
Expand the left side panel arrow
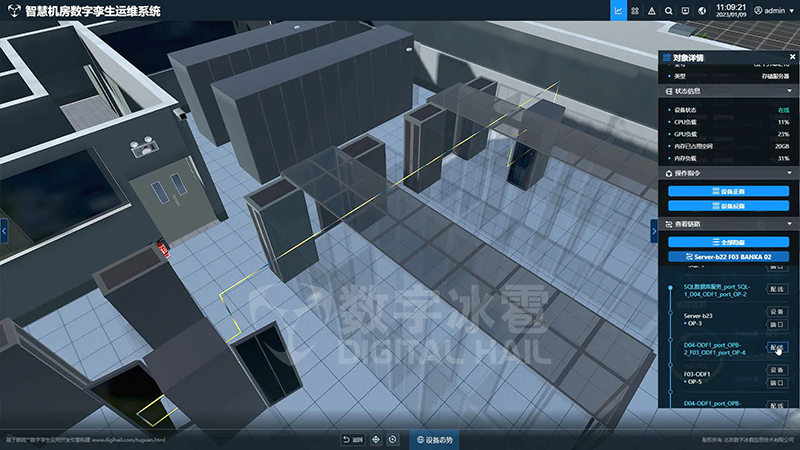click(x=4, y=231)
